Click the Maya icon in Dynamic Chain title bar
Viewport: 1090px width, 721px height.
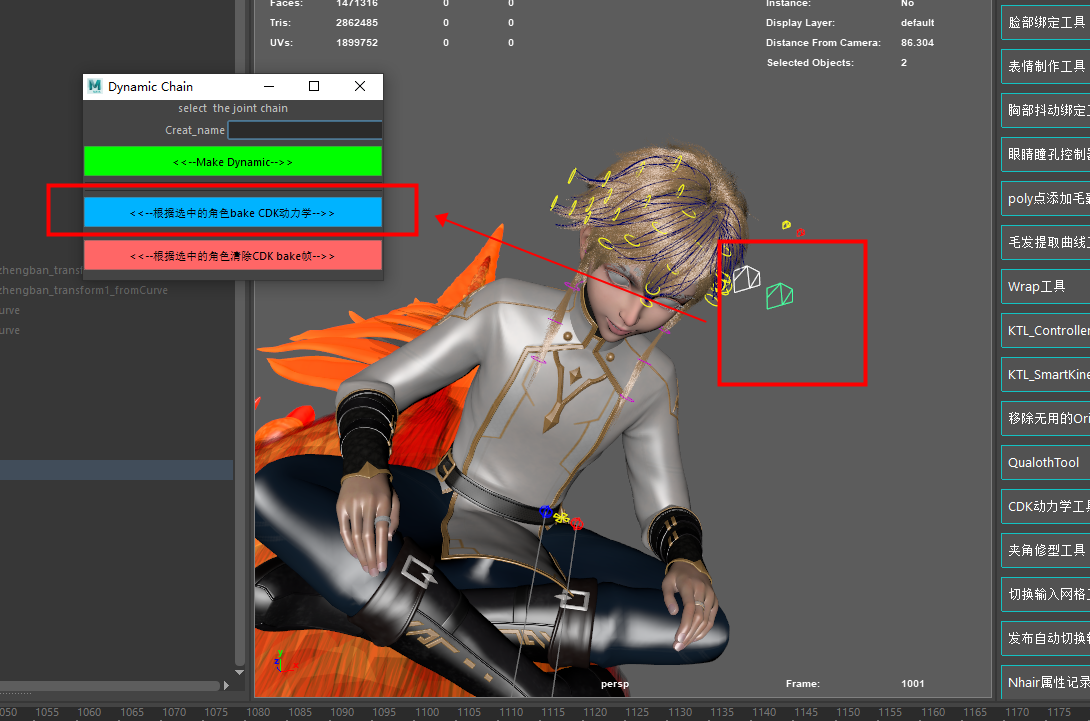tap(95, 87)
